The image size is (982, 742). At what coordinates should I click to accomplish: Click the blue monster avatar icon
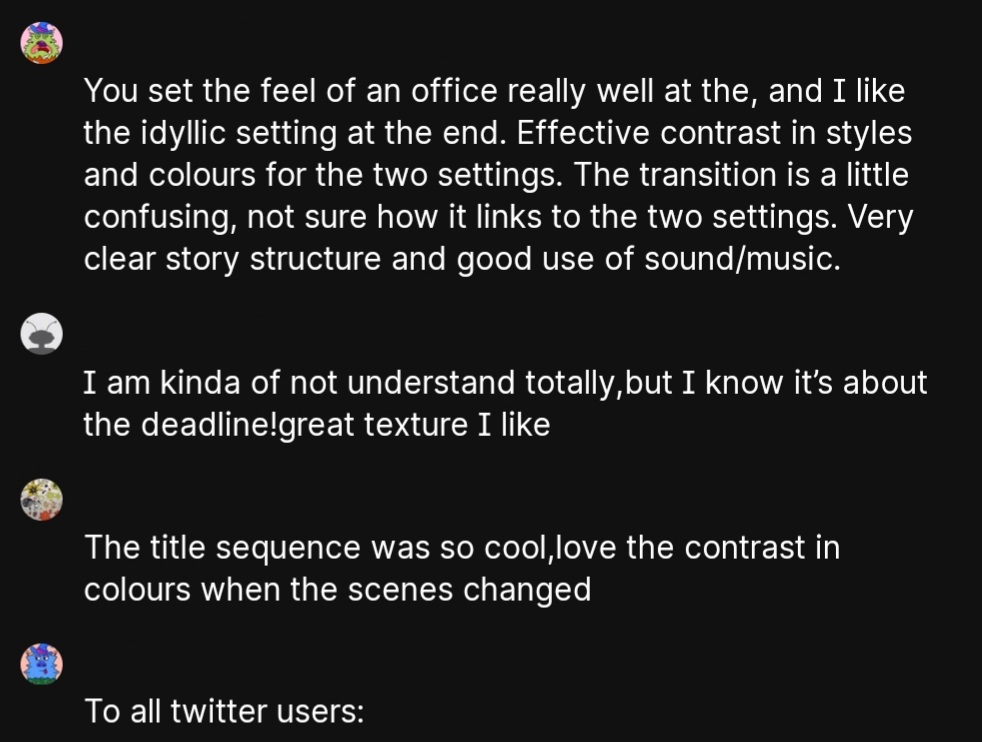(41, 664)
